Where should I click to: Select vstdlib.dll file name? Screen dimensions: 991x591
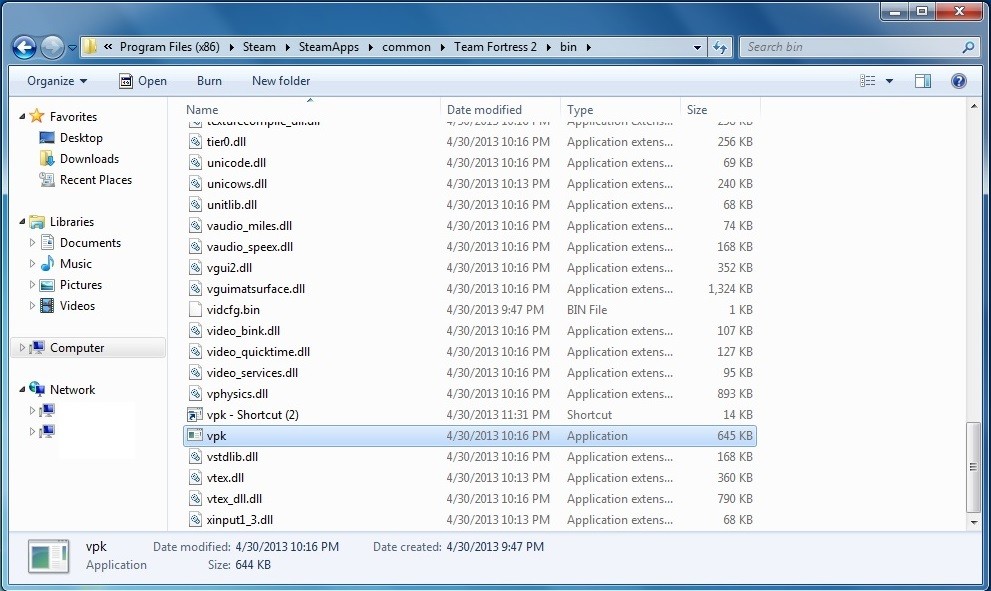(232, 456)
